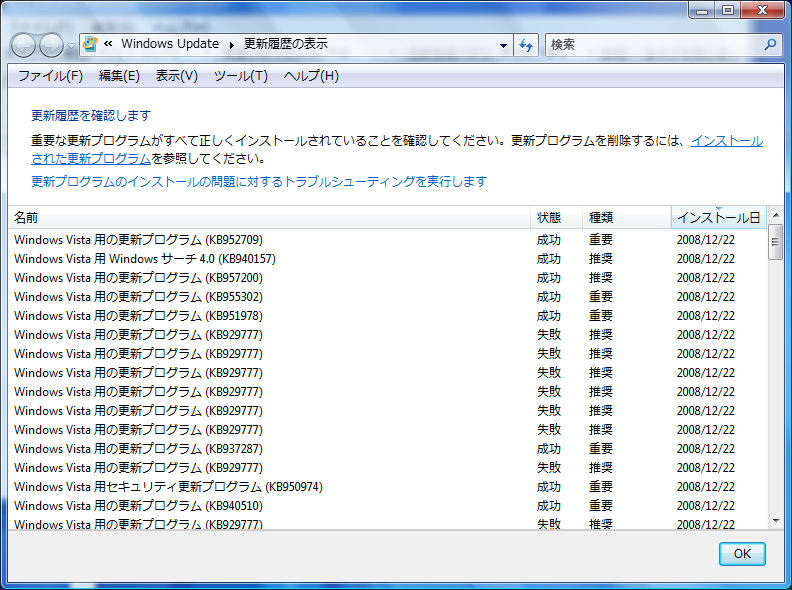Image resolution: width=792 pixels, height=590 pixels.
Task: Open the ツール(T) menu
Action: tap(240, 76)
